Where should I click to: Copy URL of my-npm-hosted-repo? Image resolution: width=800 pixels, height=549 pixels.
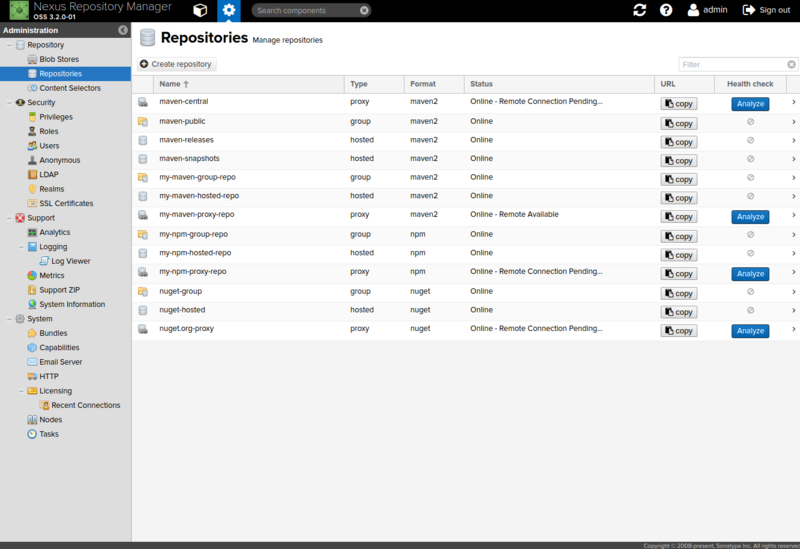[679, 255]
